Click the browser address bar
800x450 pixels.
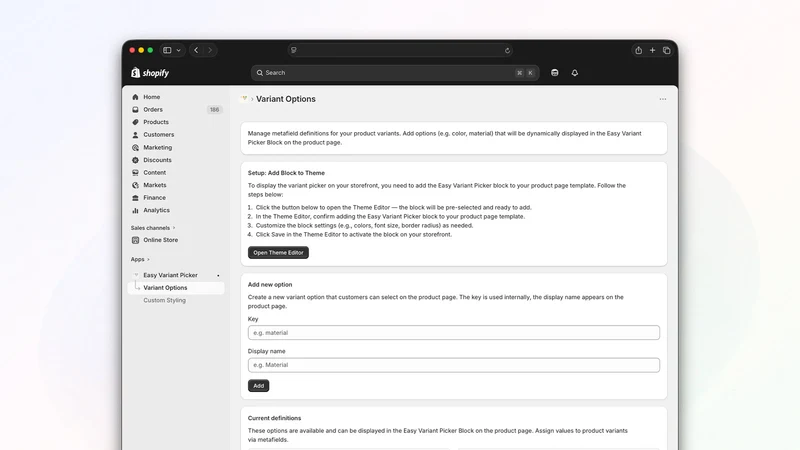tap(400, 50)
